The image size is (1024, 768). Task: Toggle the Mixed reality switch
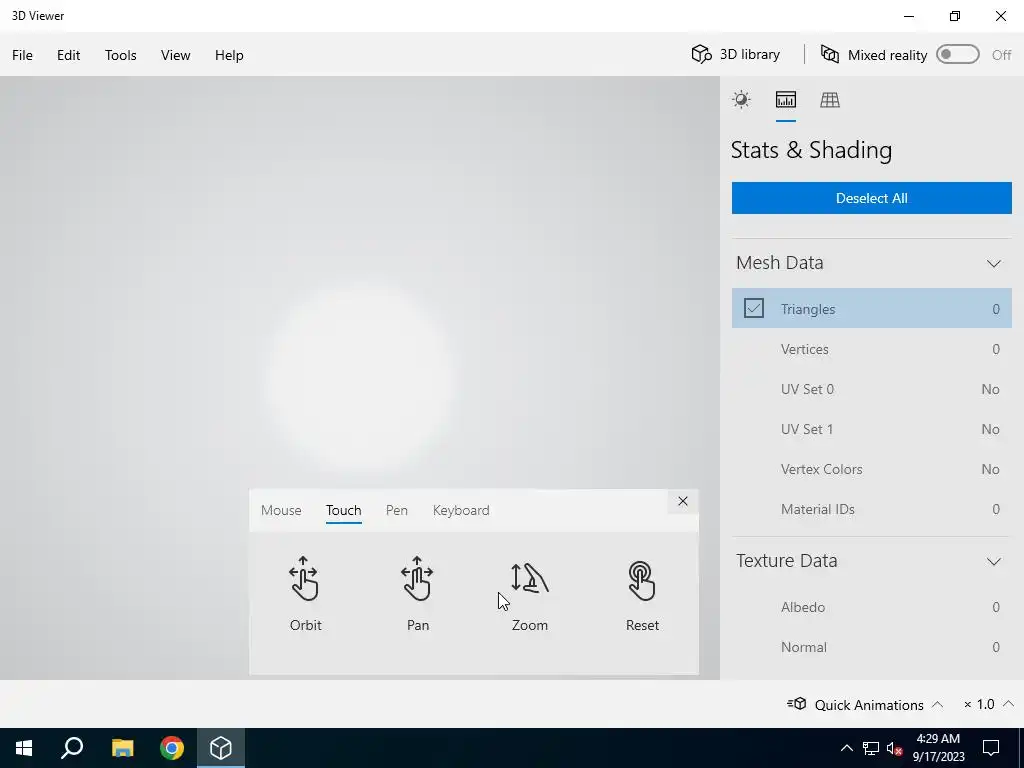pos(957,55)
